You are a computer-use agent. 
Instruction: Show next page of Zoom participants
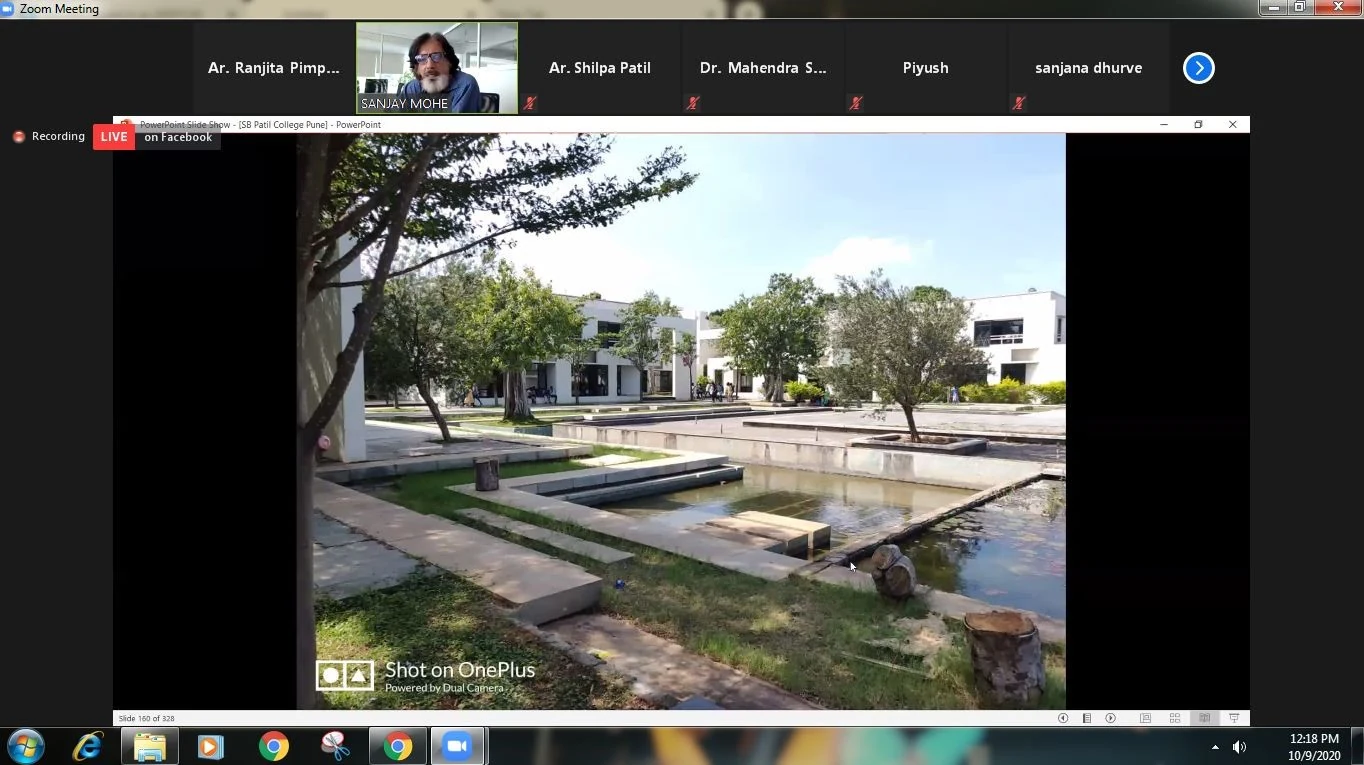click(x=1198, y=68)
